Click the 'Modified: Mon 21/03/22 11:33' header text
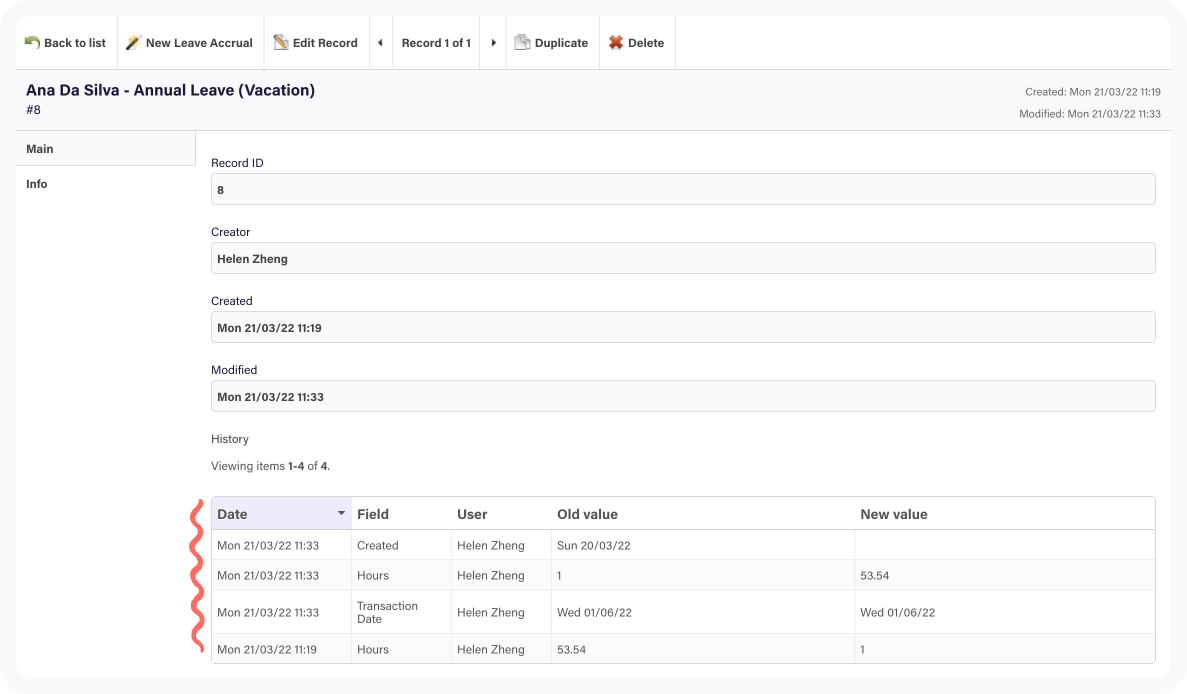 pyautogui.click(x=1089, y=114)
